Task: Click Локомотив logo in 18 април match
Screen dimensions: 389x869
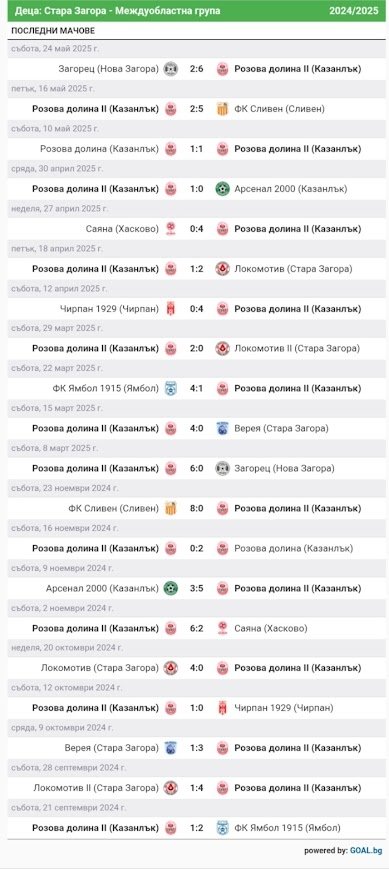Action: pyautogui.click(x=222, y=269)
